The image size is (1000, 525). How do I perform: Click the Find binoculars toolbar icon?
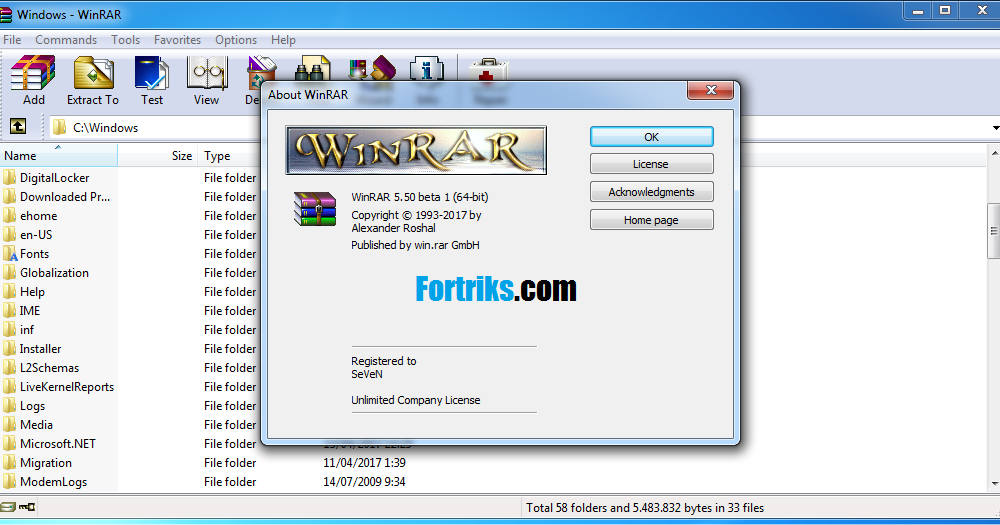(x=312, y=69)
